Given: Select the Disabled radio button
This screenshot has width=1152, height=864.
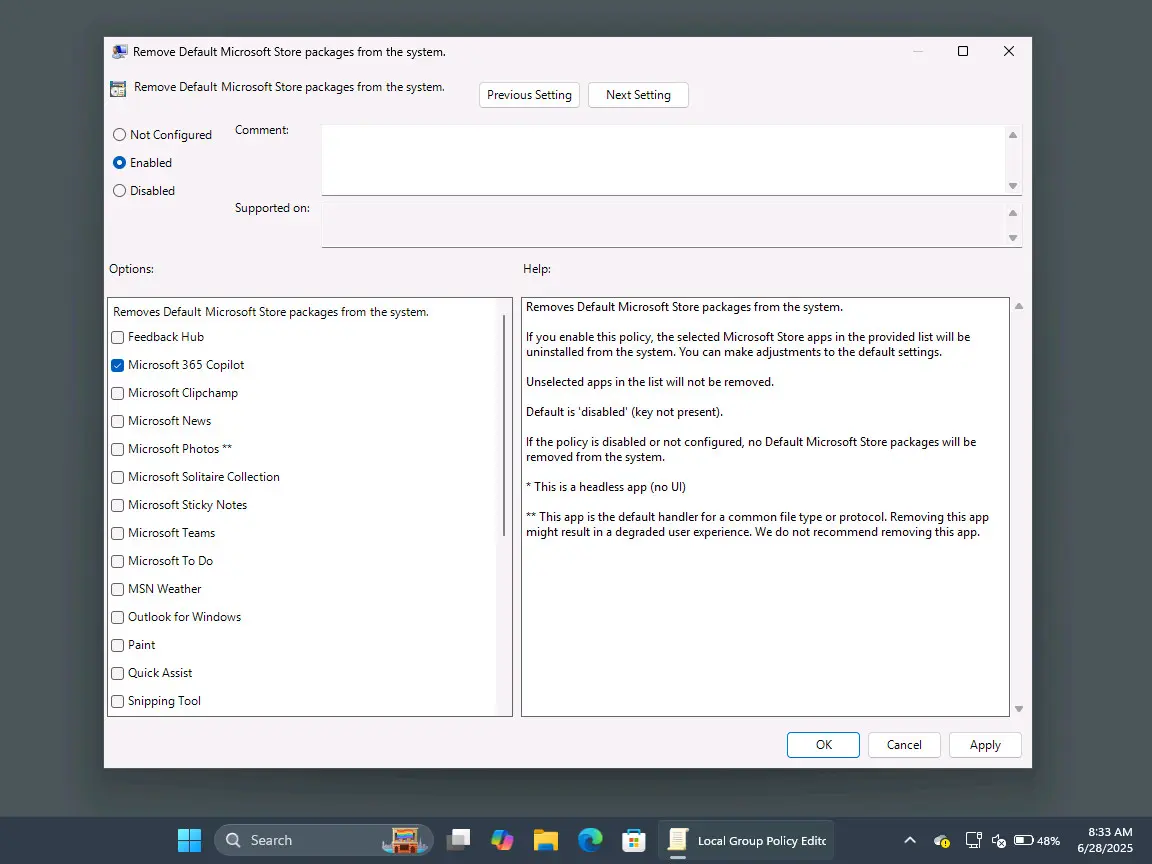Looking at the screenshot, I should click(x=119, y=190).
